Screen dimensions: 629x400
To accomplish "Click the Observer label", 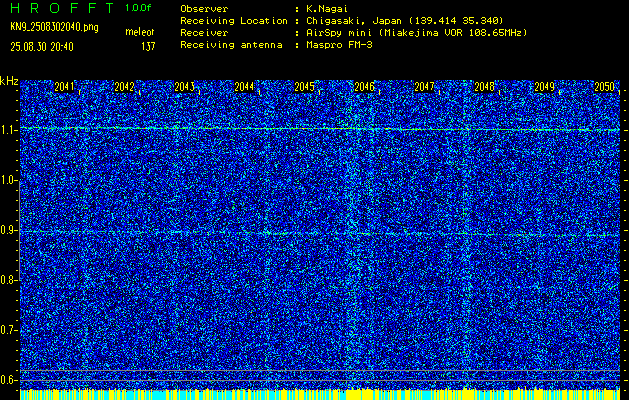I will tap(204, 9).
